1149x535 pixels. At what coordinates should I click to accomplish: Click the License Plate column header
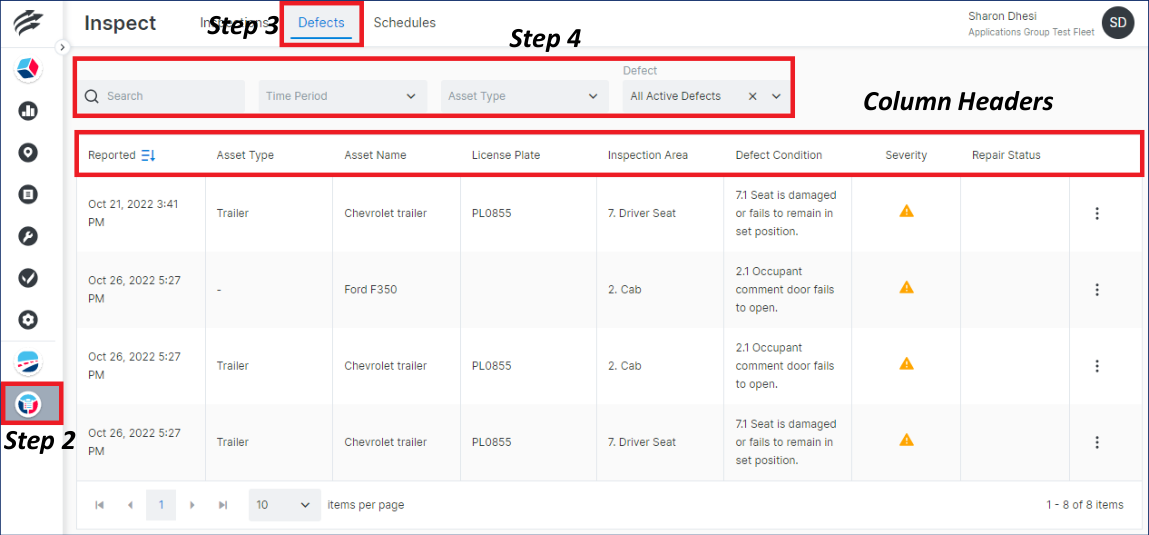506,155
